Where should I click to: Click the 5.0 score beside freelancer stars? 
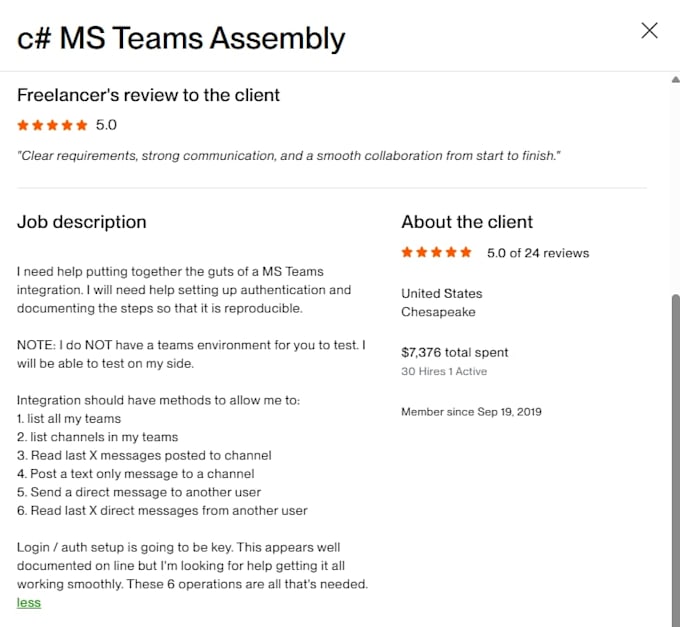[106, 125]
